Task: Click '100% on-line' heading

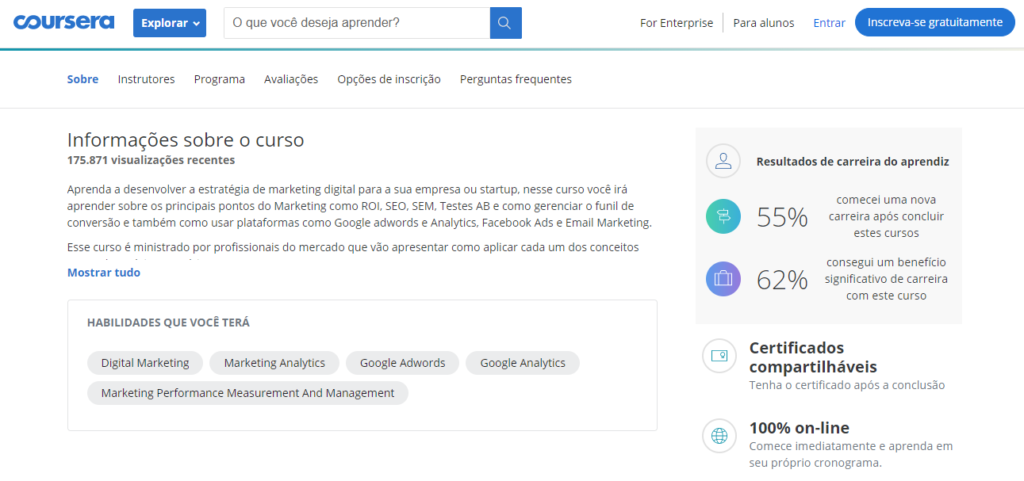Action: (x=799, y=428)
